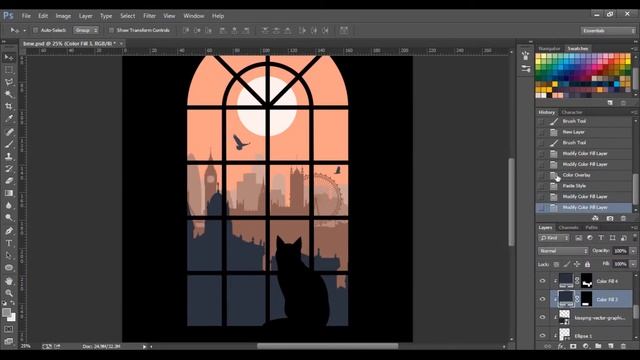Screen dimensions: 640x360
Task: Select the History Brush tool
Action: point(9,168)
